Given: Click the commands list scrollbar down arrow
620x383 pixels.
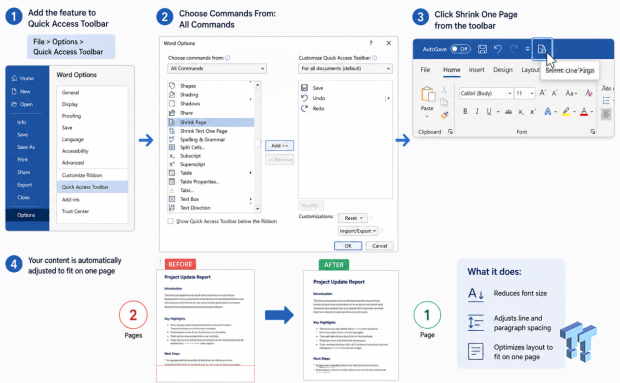Looking at the screenshot, I should [x=257, y=208].
